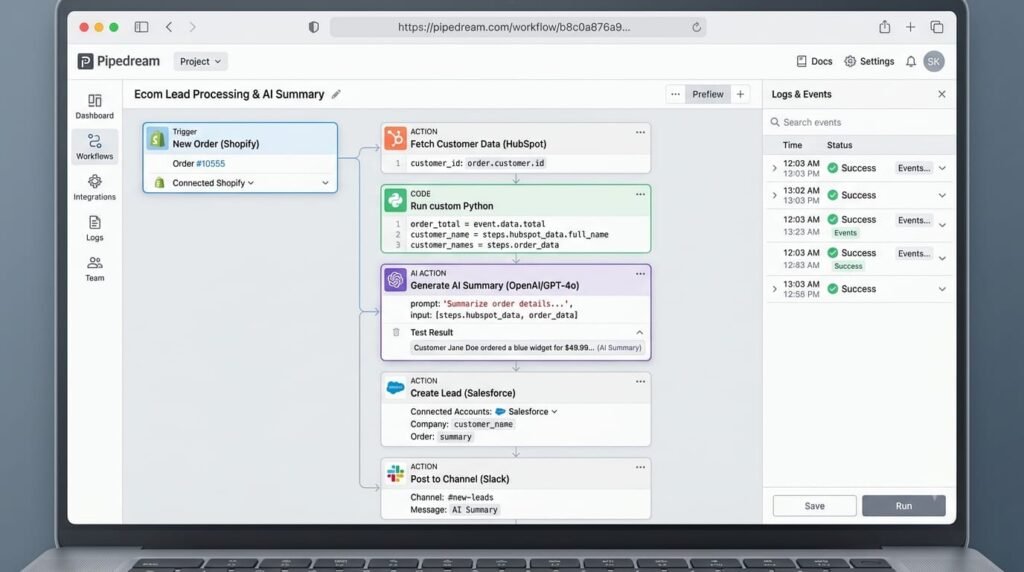Click the Prefiew tab
This screenshot has height=572, width=1024.
pyautogui.click(x=708, y=95)
